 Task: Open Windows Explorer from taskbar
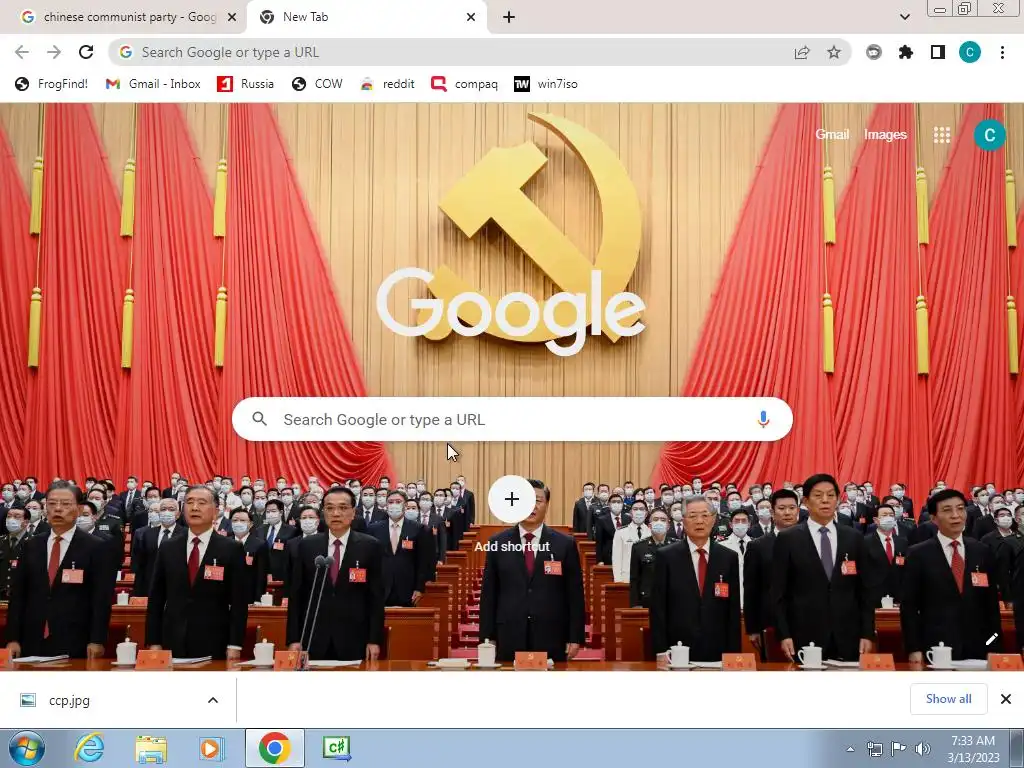click(x=150, y=748)
